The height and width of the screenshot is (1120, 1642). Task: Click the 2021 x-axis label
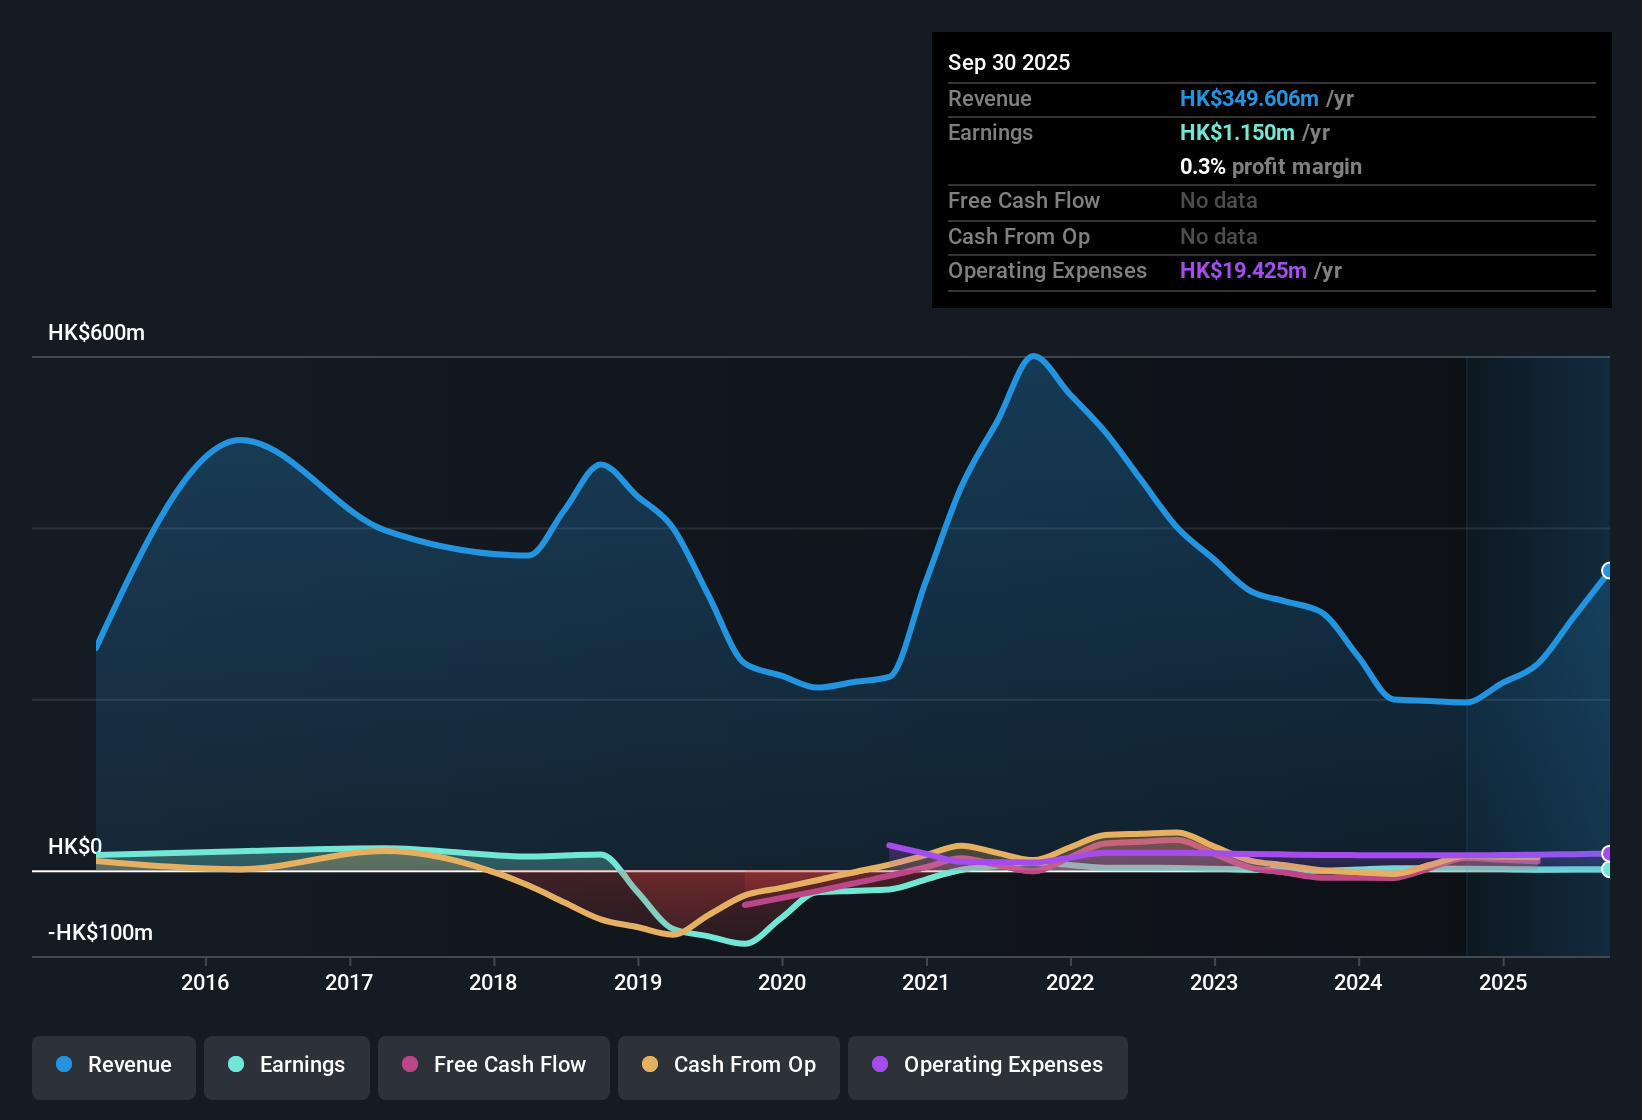[x=926, y=982]
